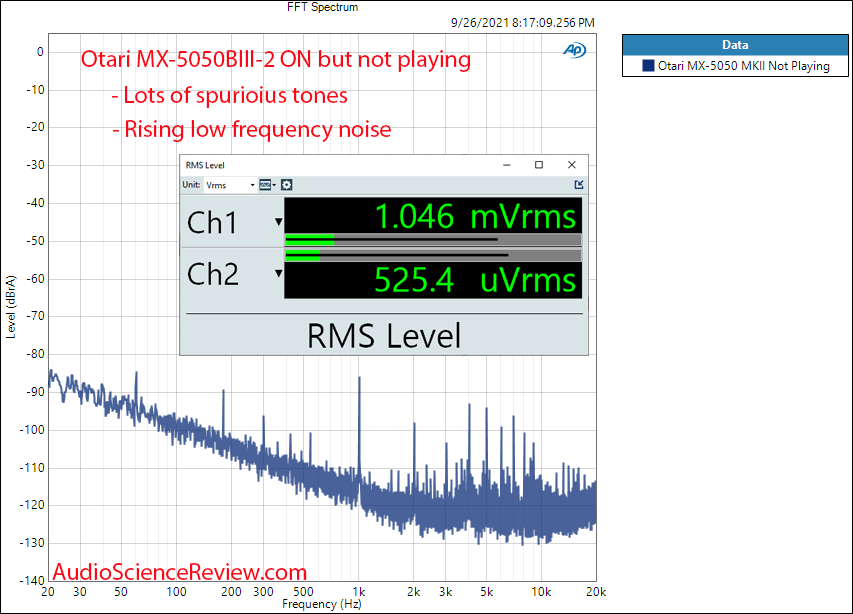853x614 pixels.
Task: Click the pop-out icon in RMS Level toolbar
Action: pyautogui.click(x=579, y=185)
